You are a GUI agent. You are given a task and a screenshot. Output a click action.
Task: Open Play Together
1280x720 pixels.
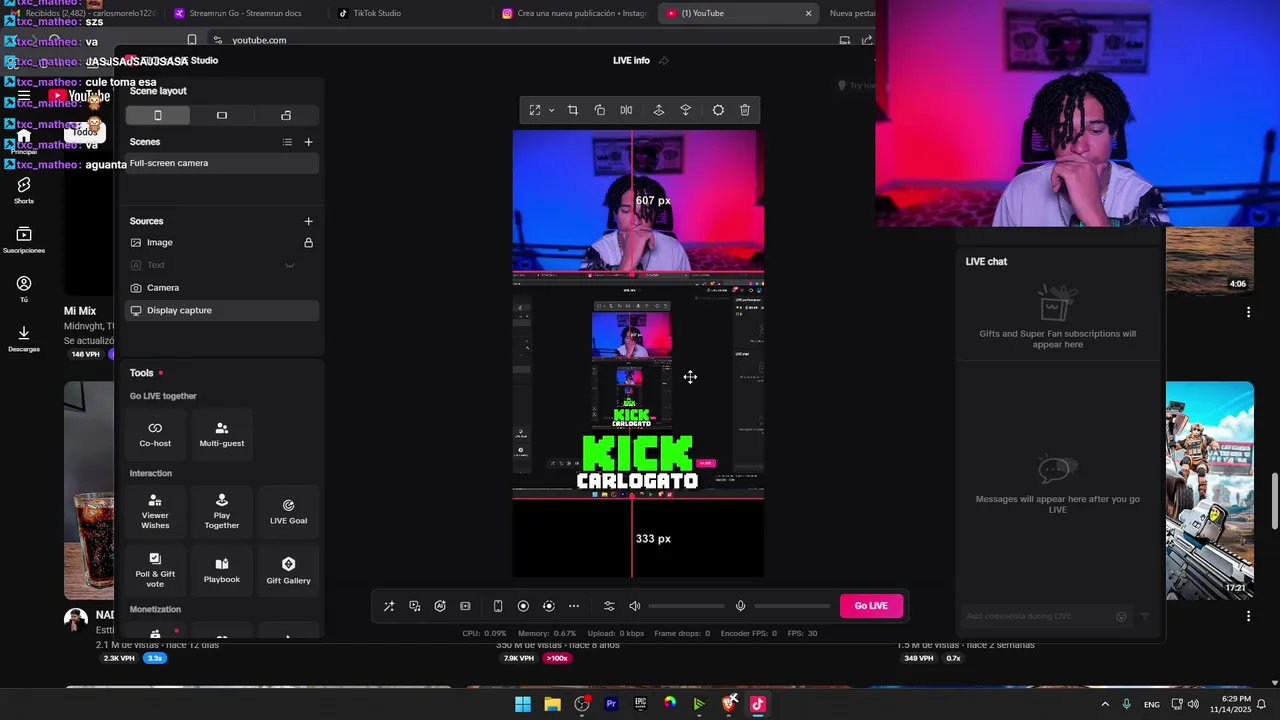[x=222, y=511]
